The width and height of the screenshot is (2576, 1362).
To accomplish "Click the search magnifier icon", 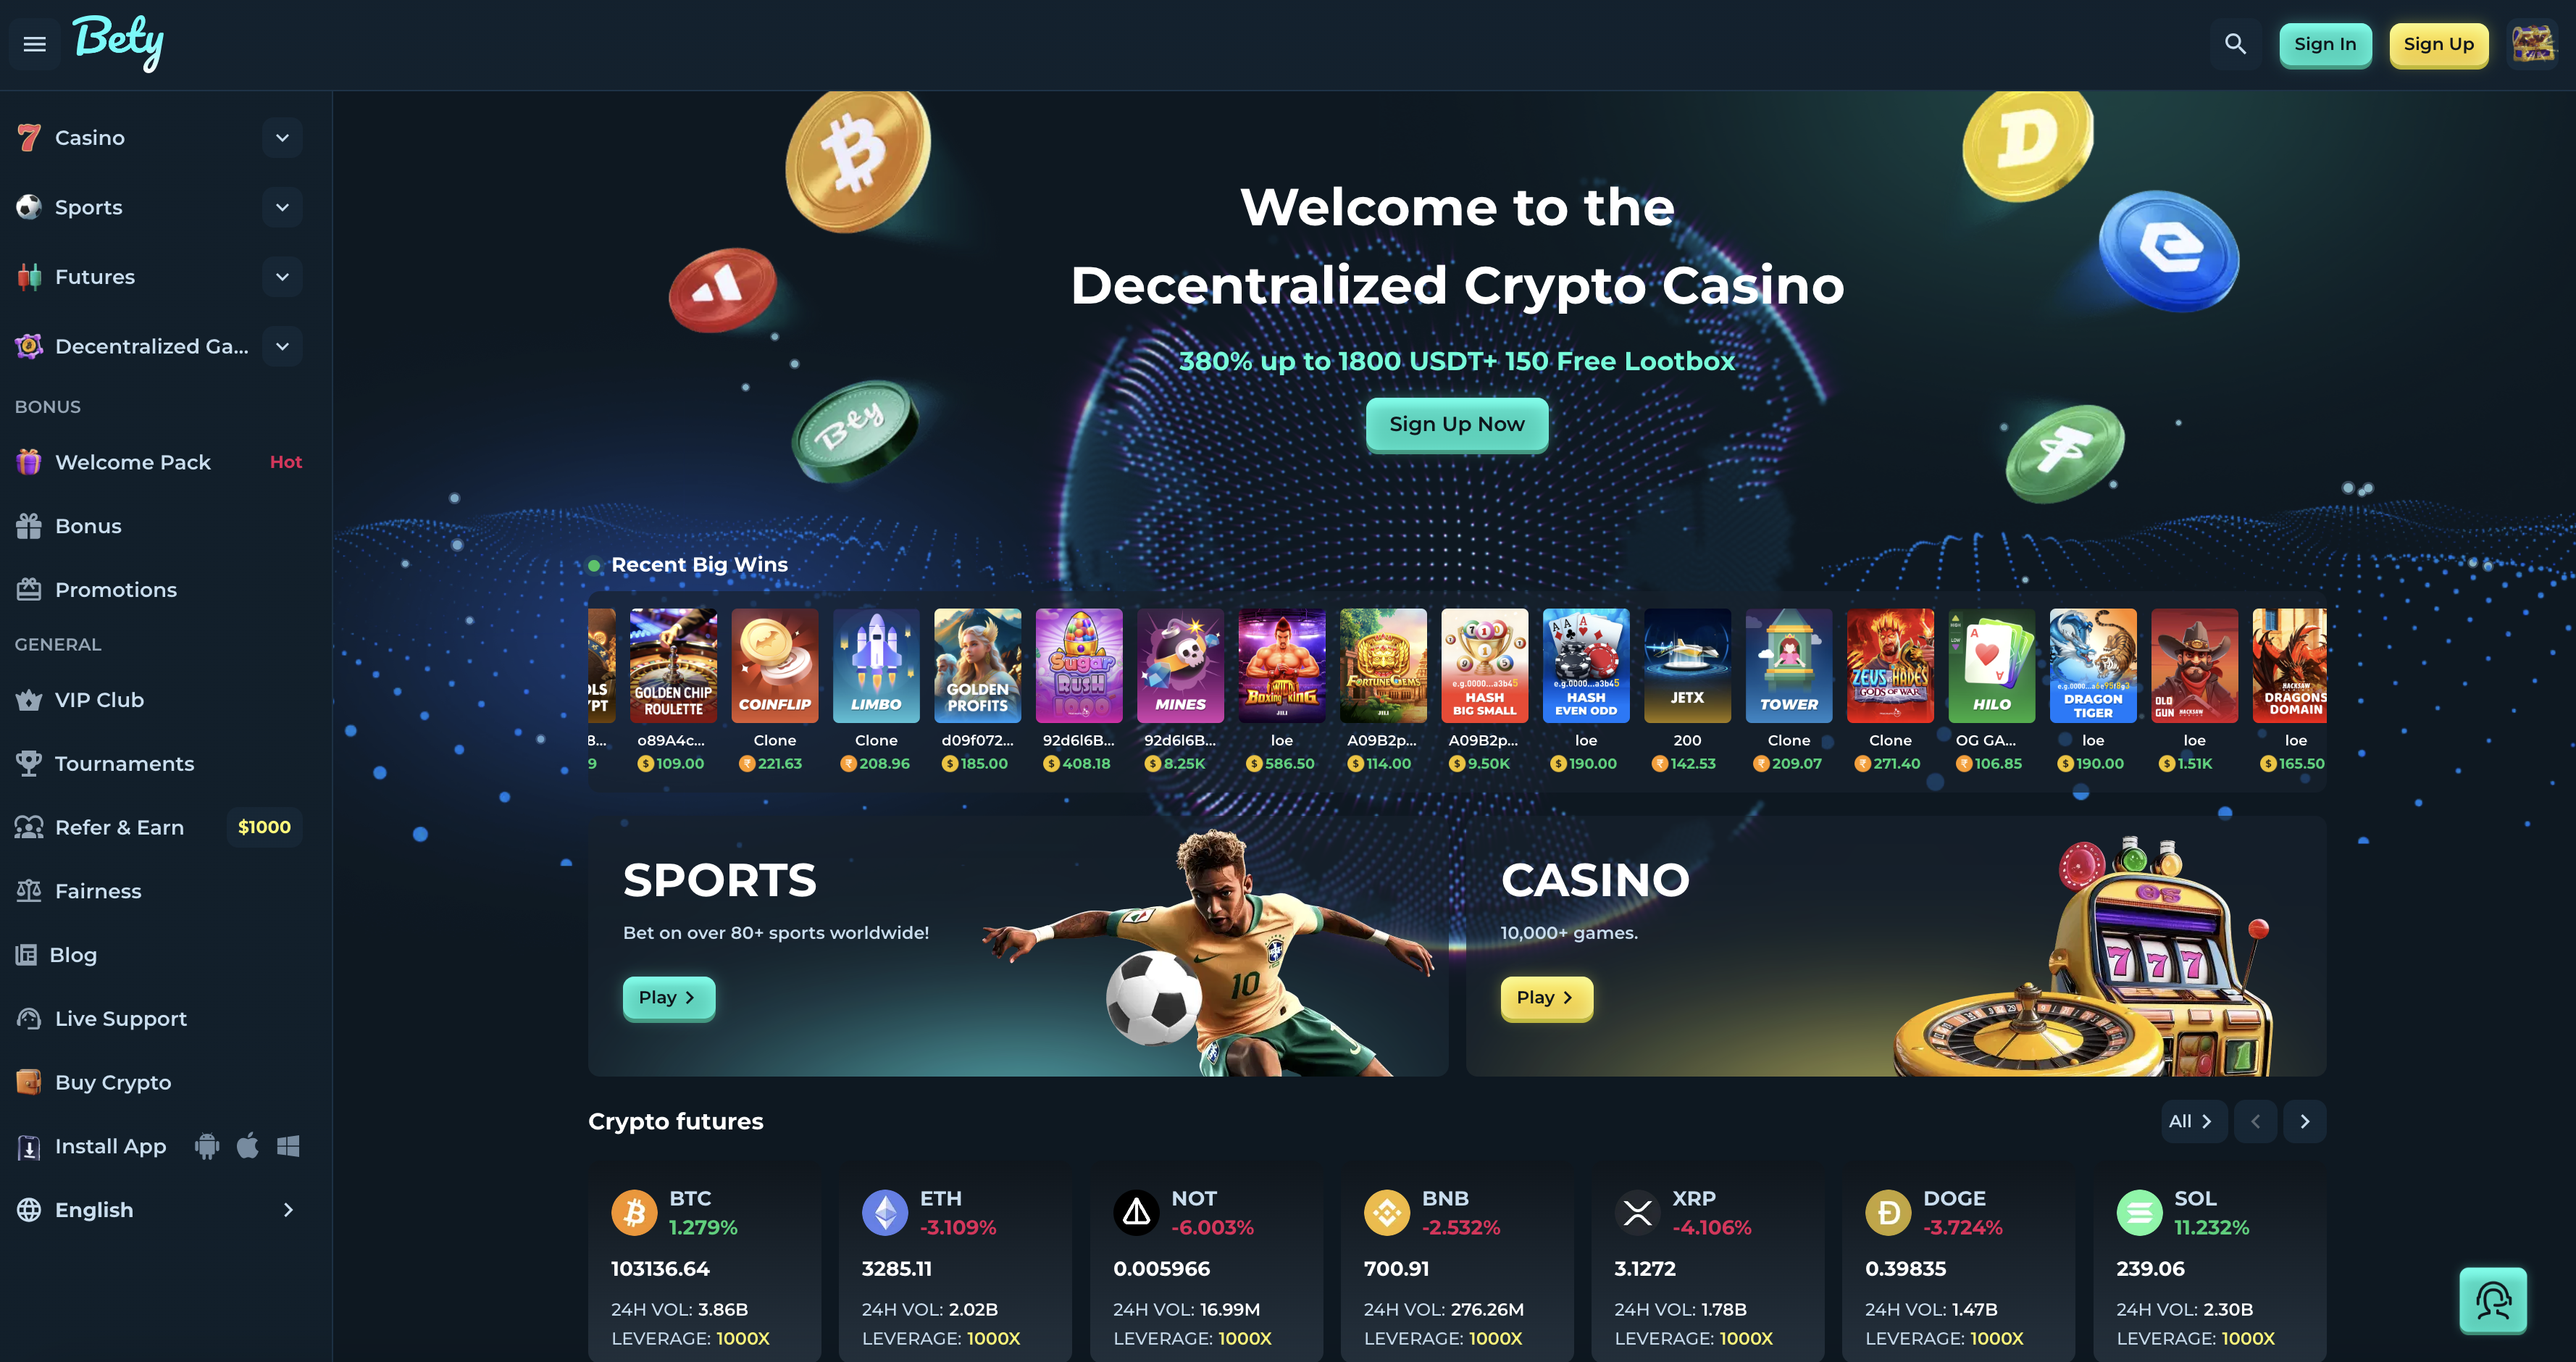I will point(2235,44).
